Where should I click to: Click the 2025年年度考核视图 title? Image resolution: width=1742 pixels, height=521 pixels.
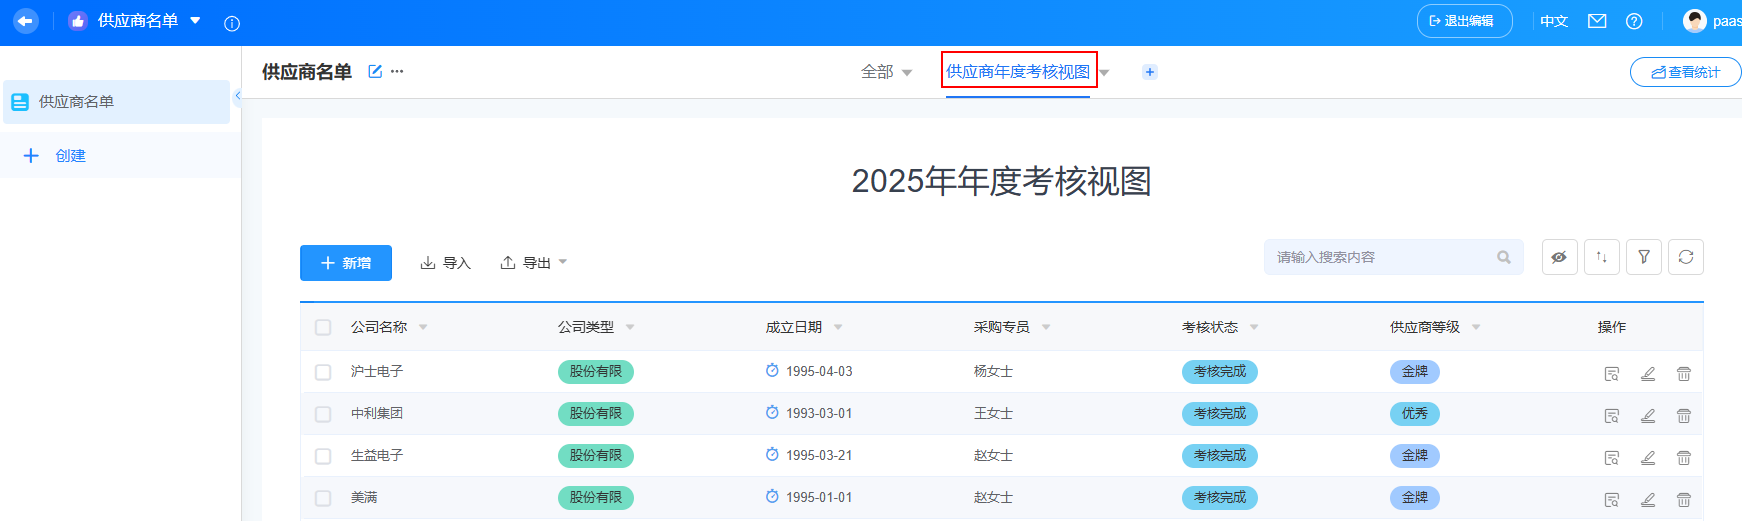1001,181
